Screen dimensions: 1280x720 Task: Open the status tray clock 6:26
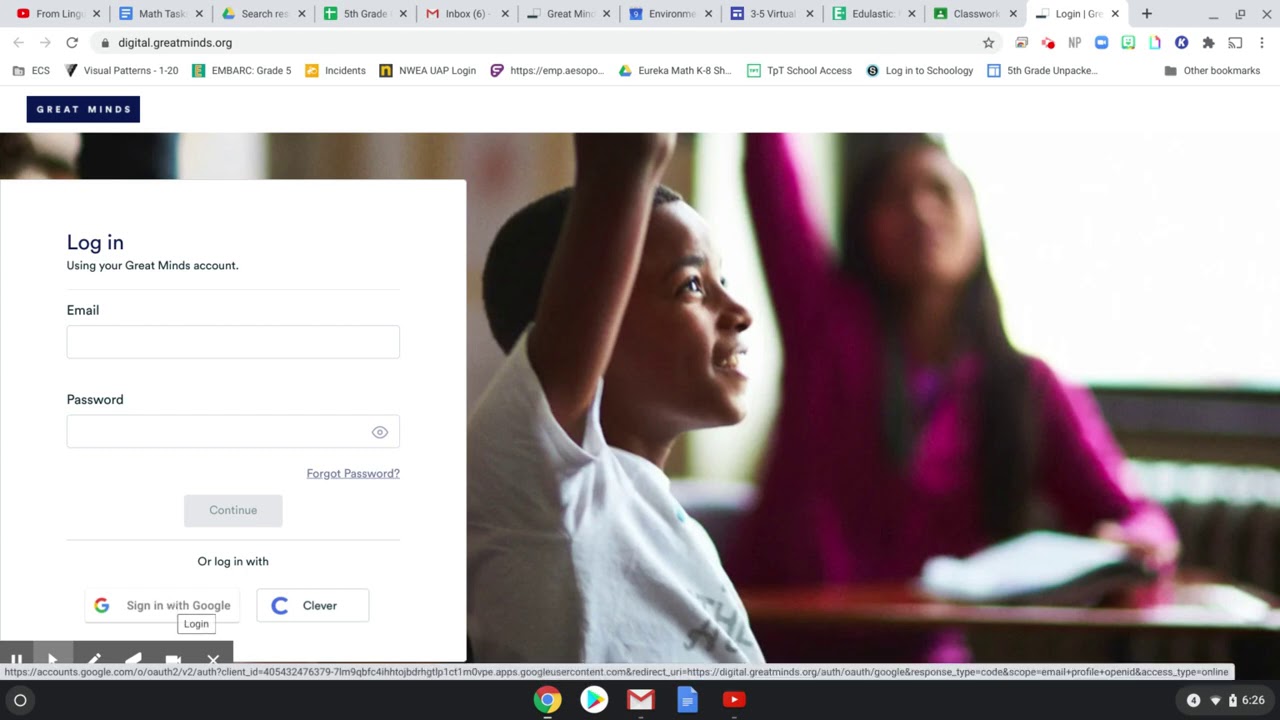pos(1253,700)
